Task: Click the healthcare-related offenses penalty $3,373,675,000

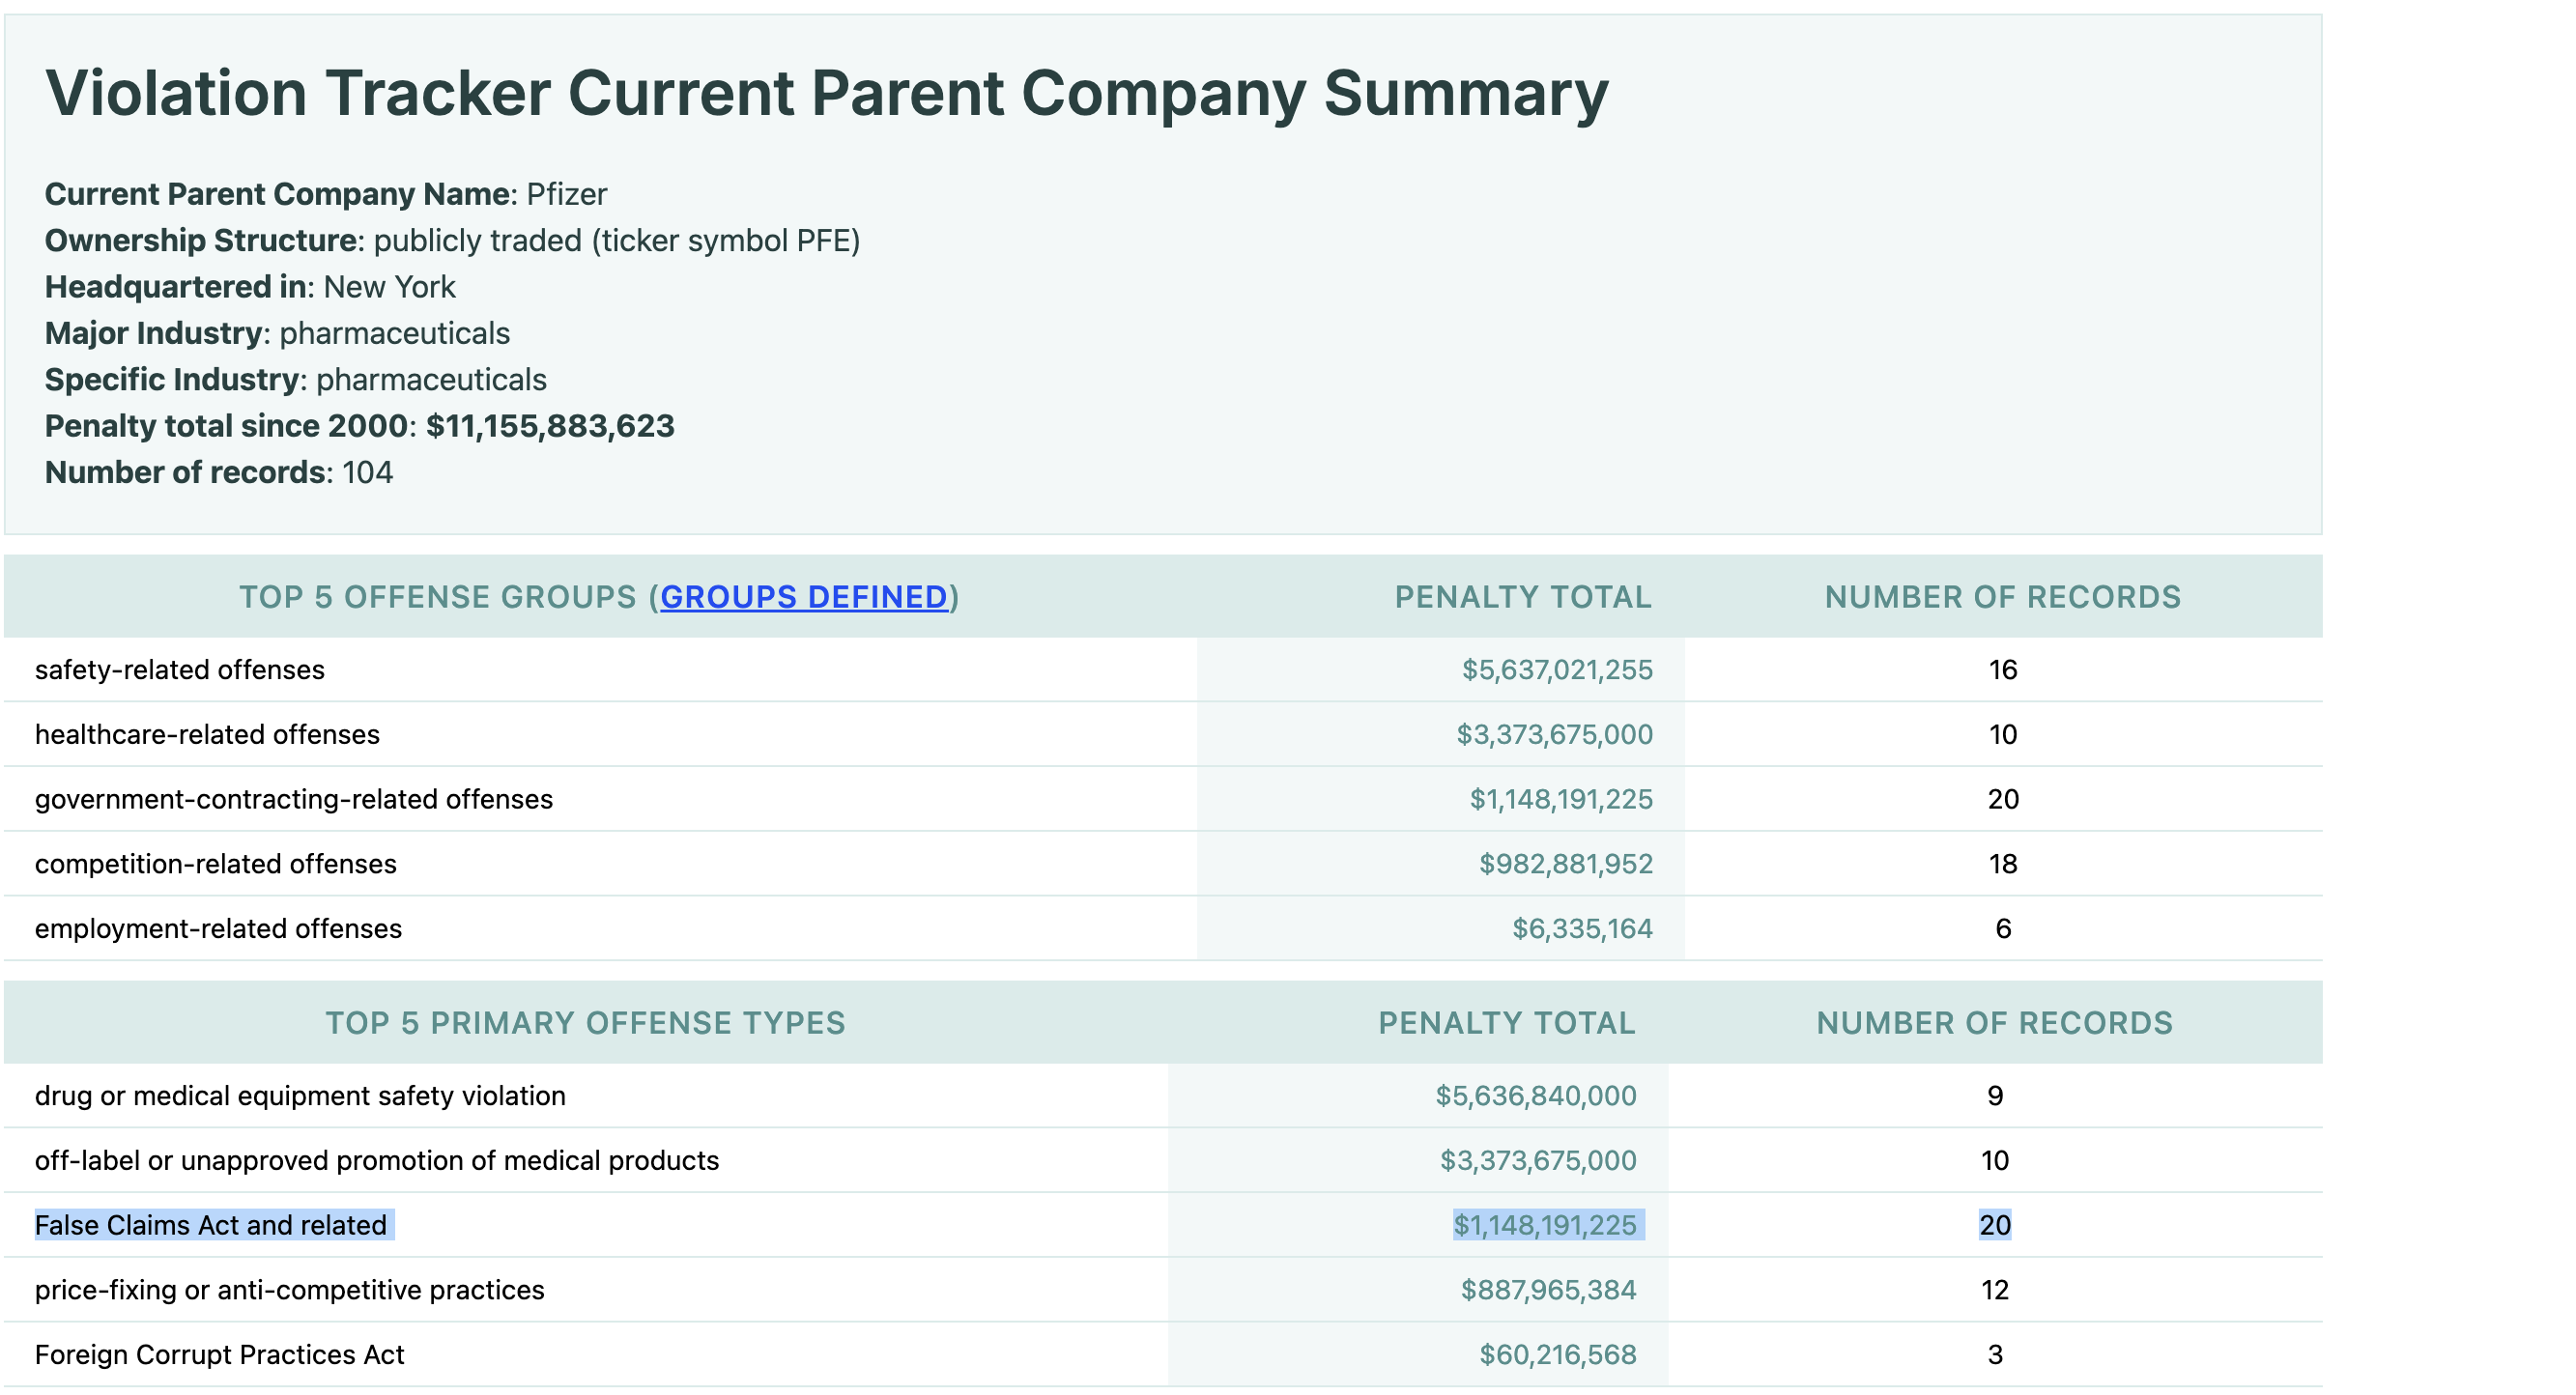Action: [1554, 735]
